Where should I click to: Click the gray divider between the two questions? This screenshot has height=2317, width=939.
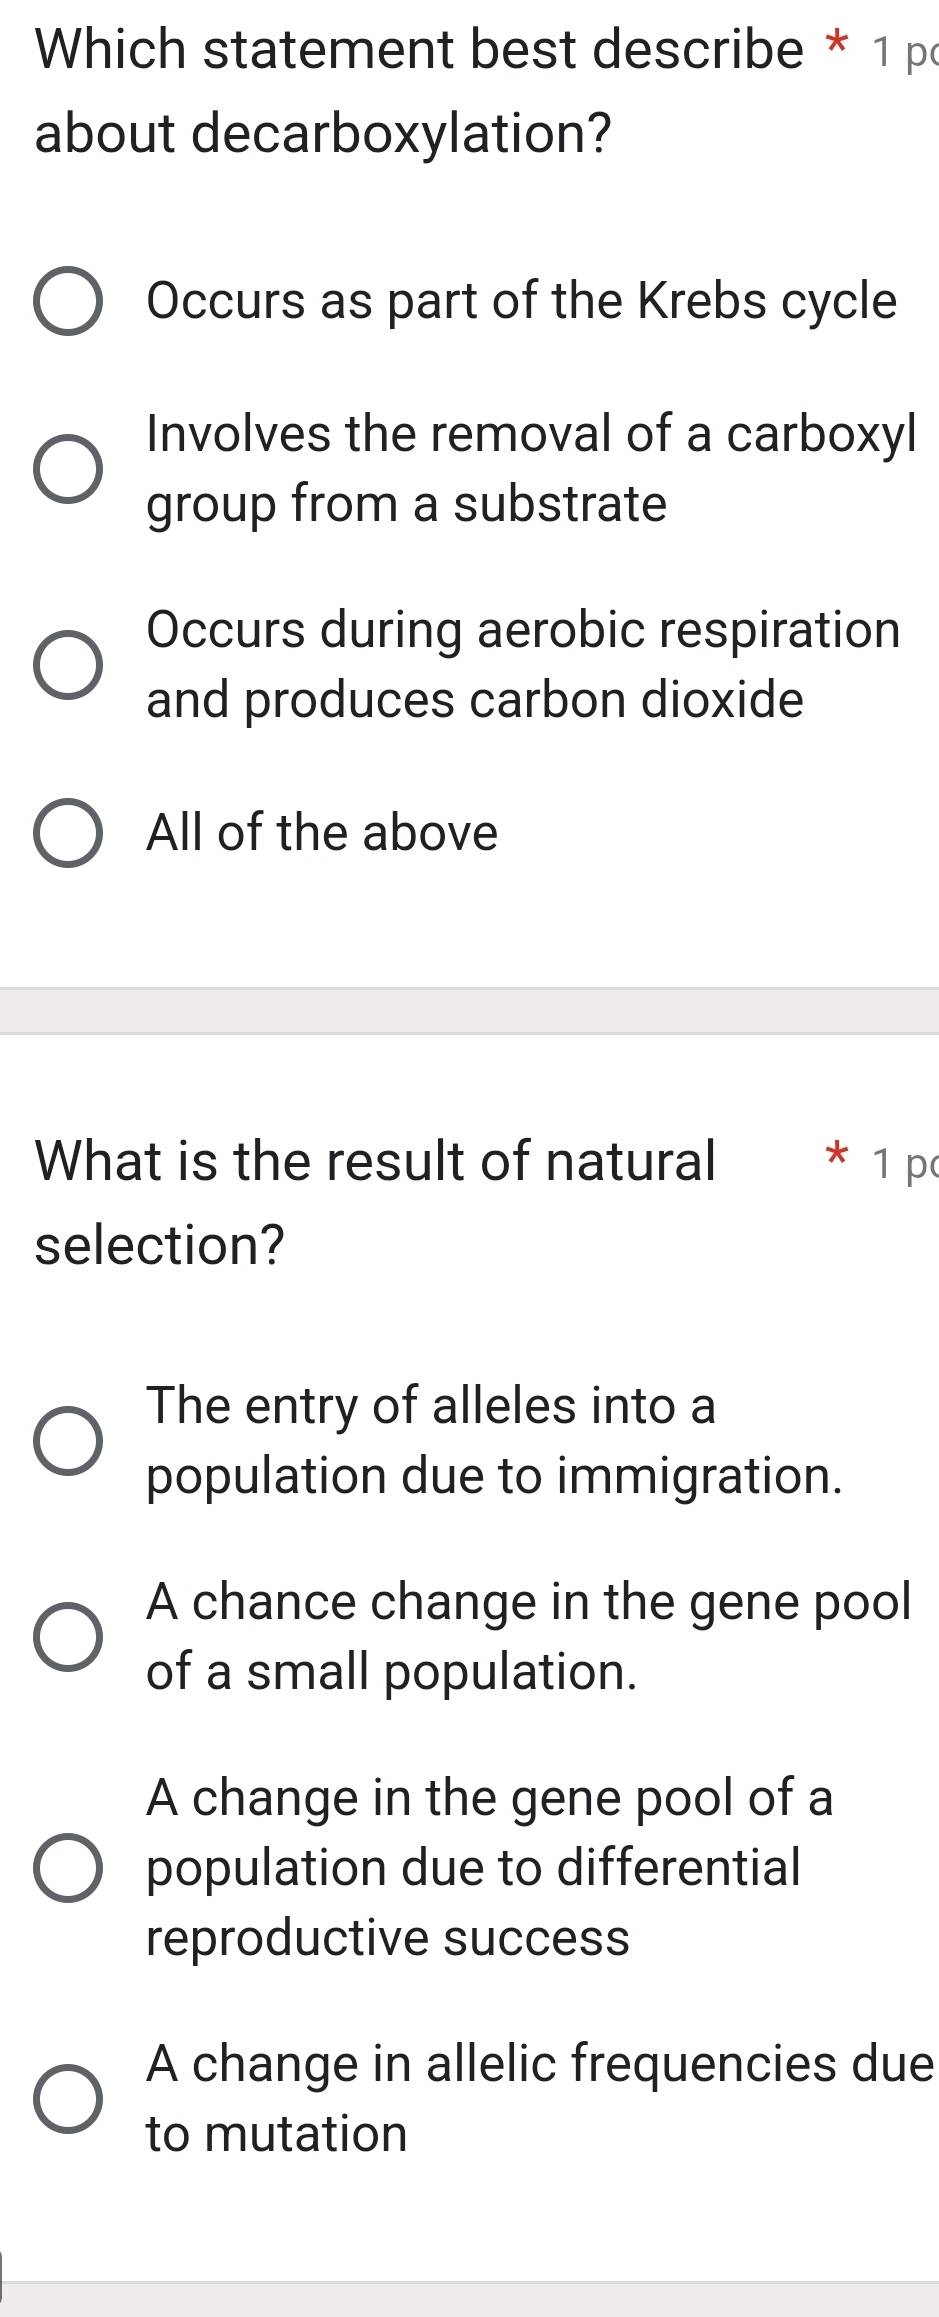pyautogui.click(x=469, y=1010)
